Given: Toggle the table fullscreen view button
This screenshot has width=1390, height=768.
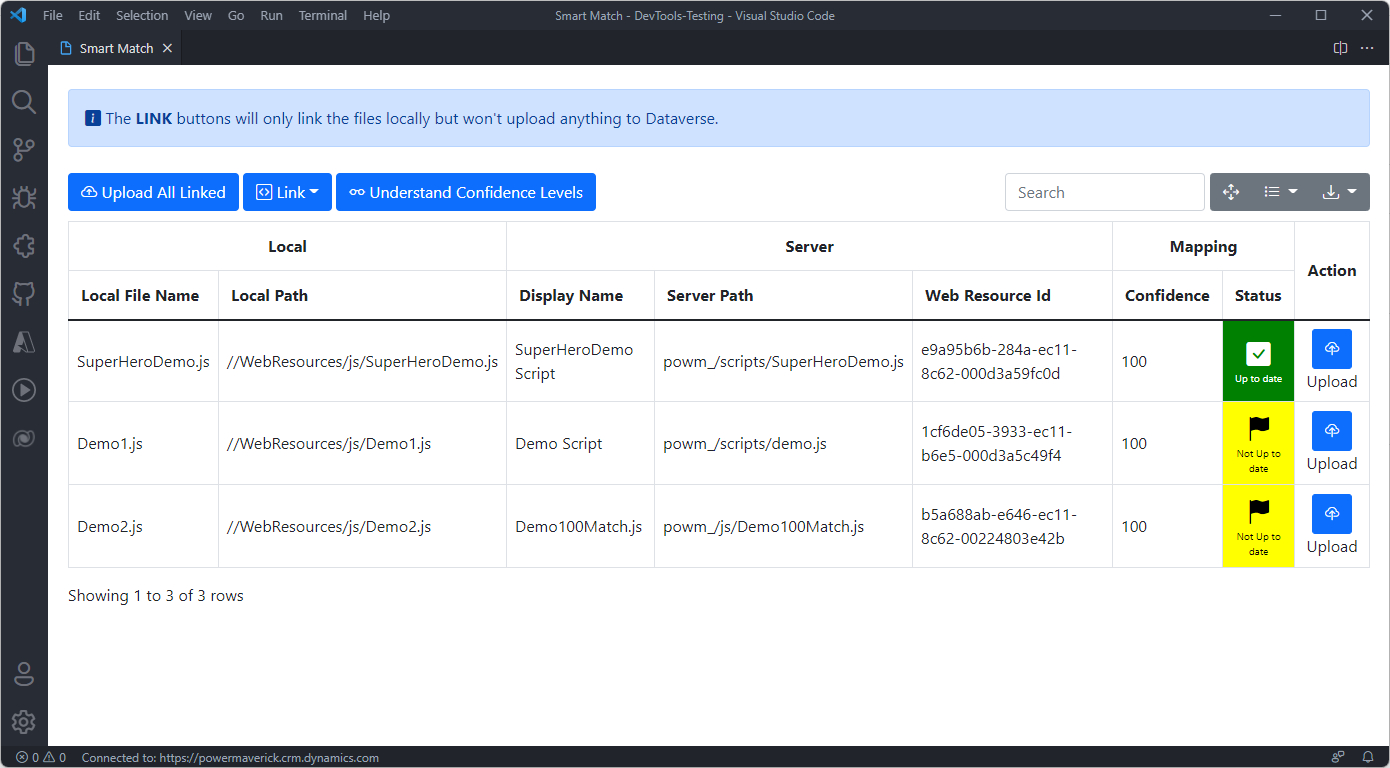Looking at the screenshot, I should click(x=1231, y=192).
